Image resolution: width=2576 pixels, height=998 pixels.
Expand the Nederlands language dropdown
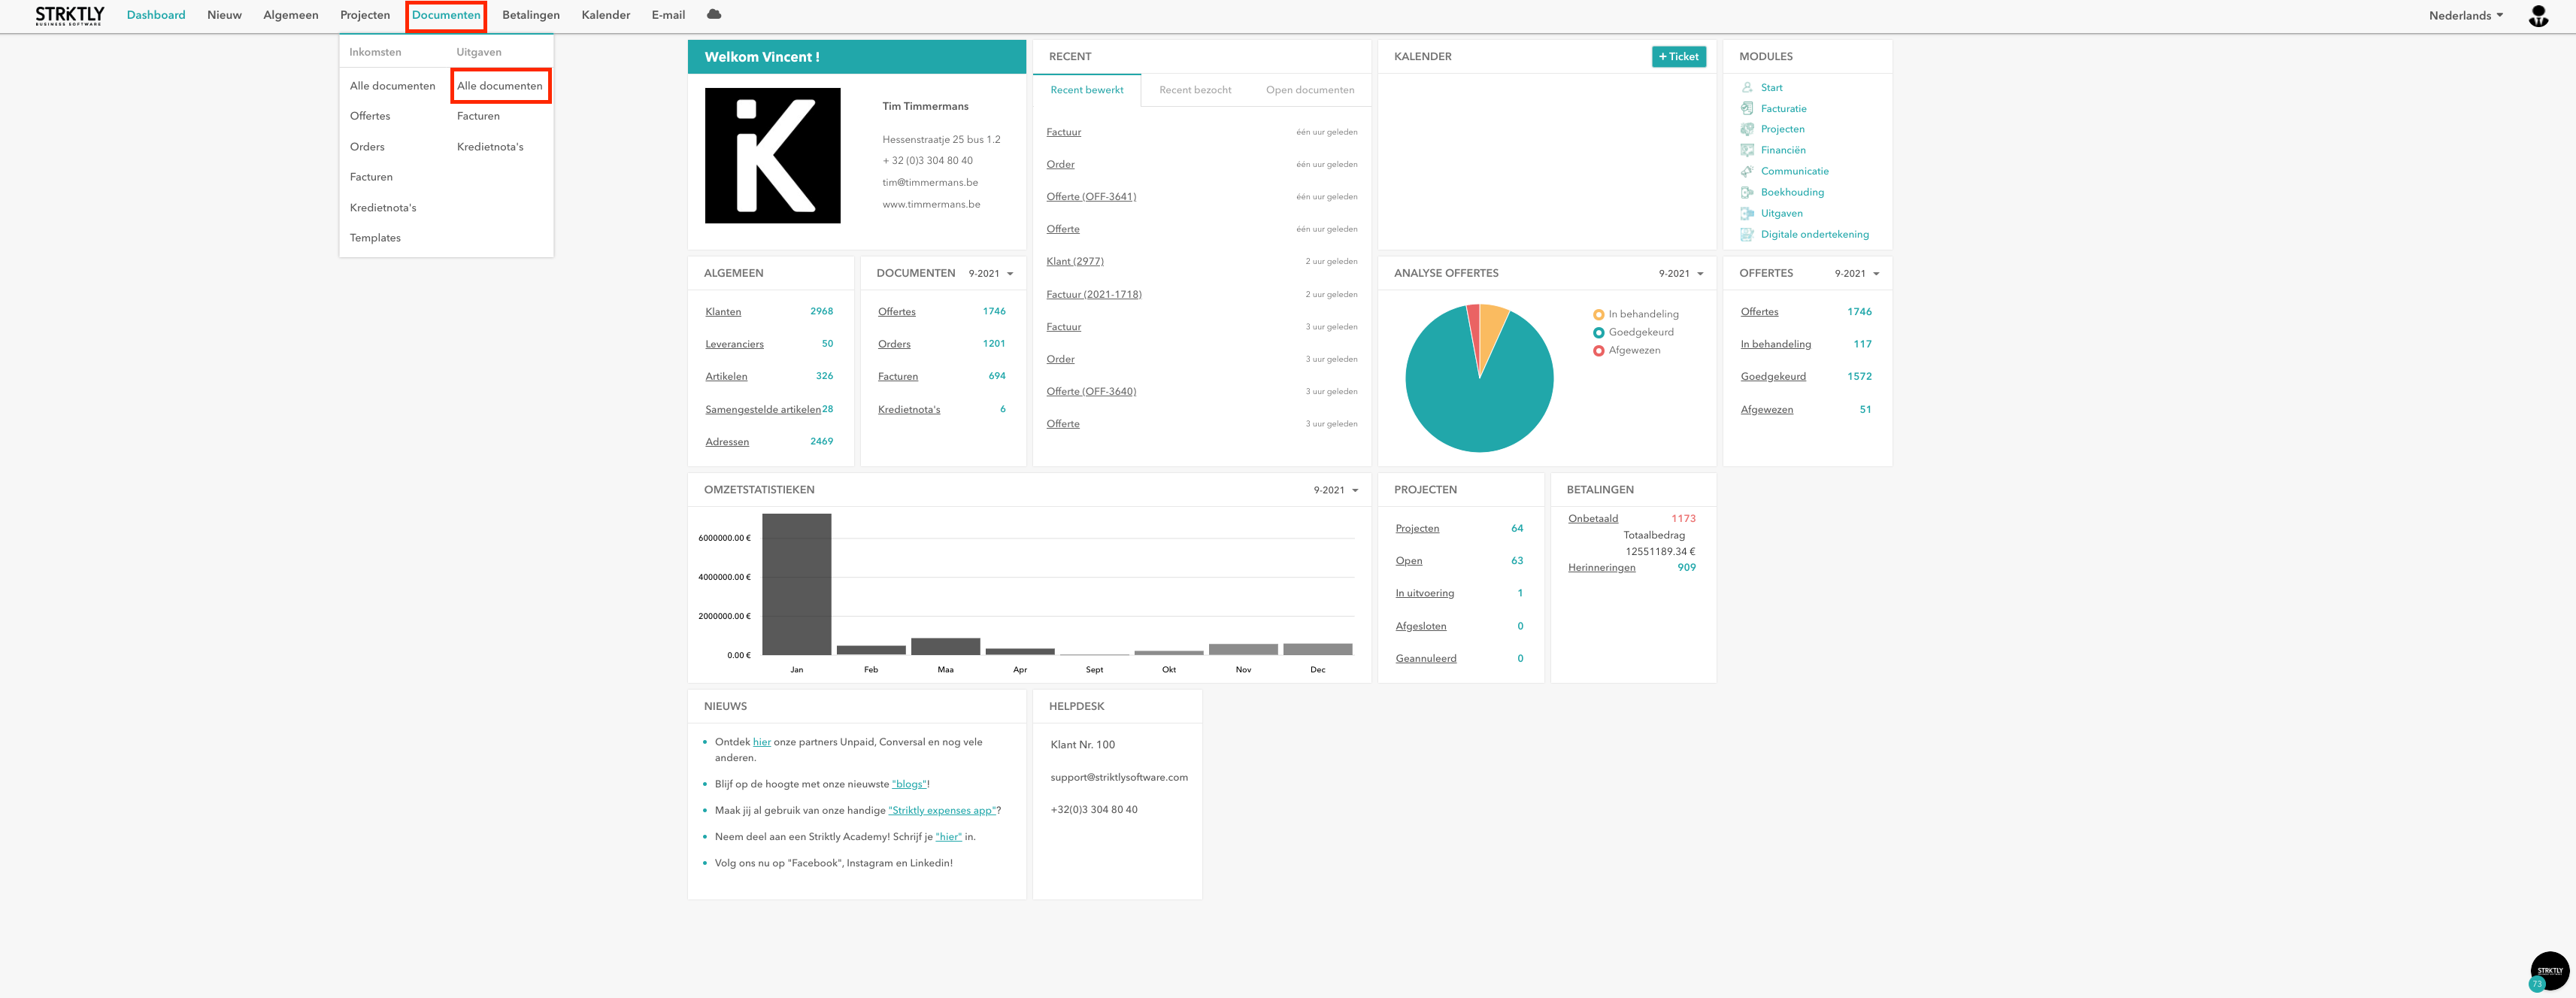click(x=2466, y=15)
